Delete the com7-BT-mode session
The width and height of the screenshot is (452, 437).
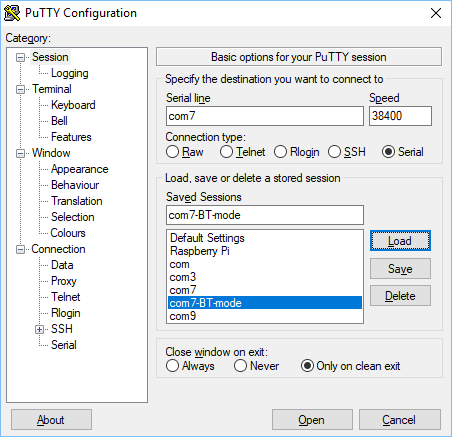pos(400,296)
